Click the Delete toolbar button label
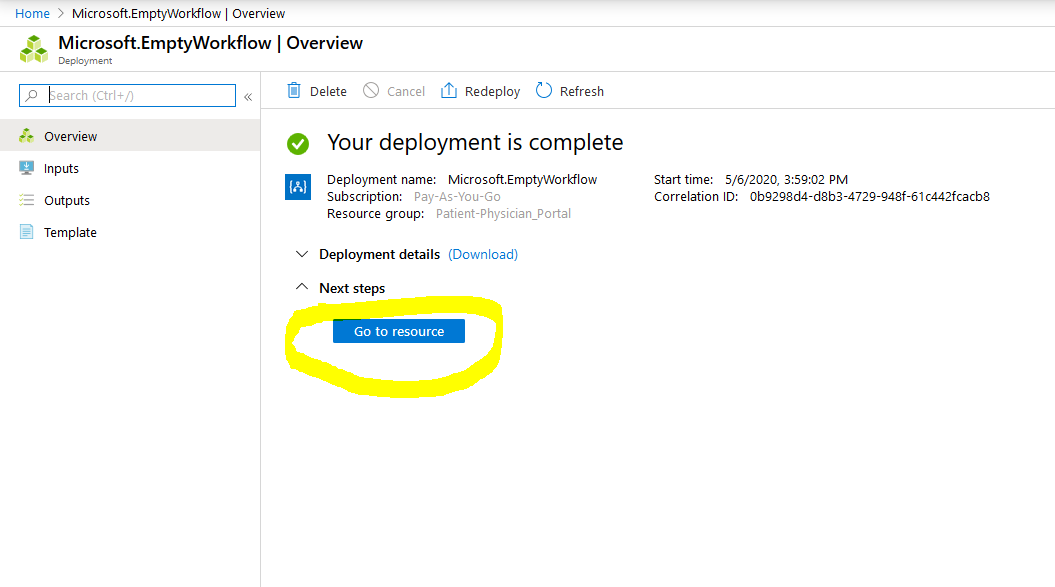This screenshot has height=587, width=1055. pos(328,92)
